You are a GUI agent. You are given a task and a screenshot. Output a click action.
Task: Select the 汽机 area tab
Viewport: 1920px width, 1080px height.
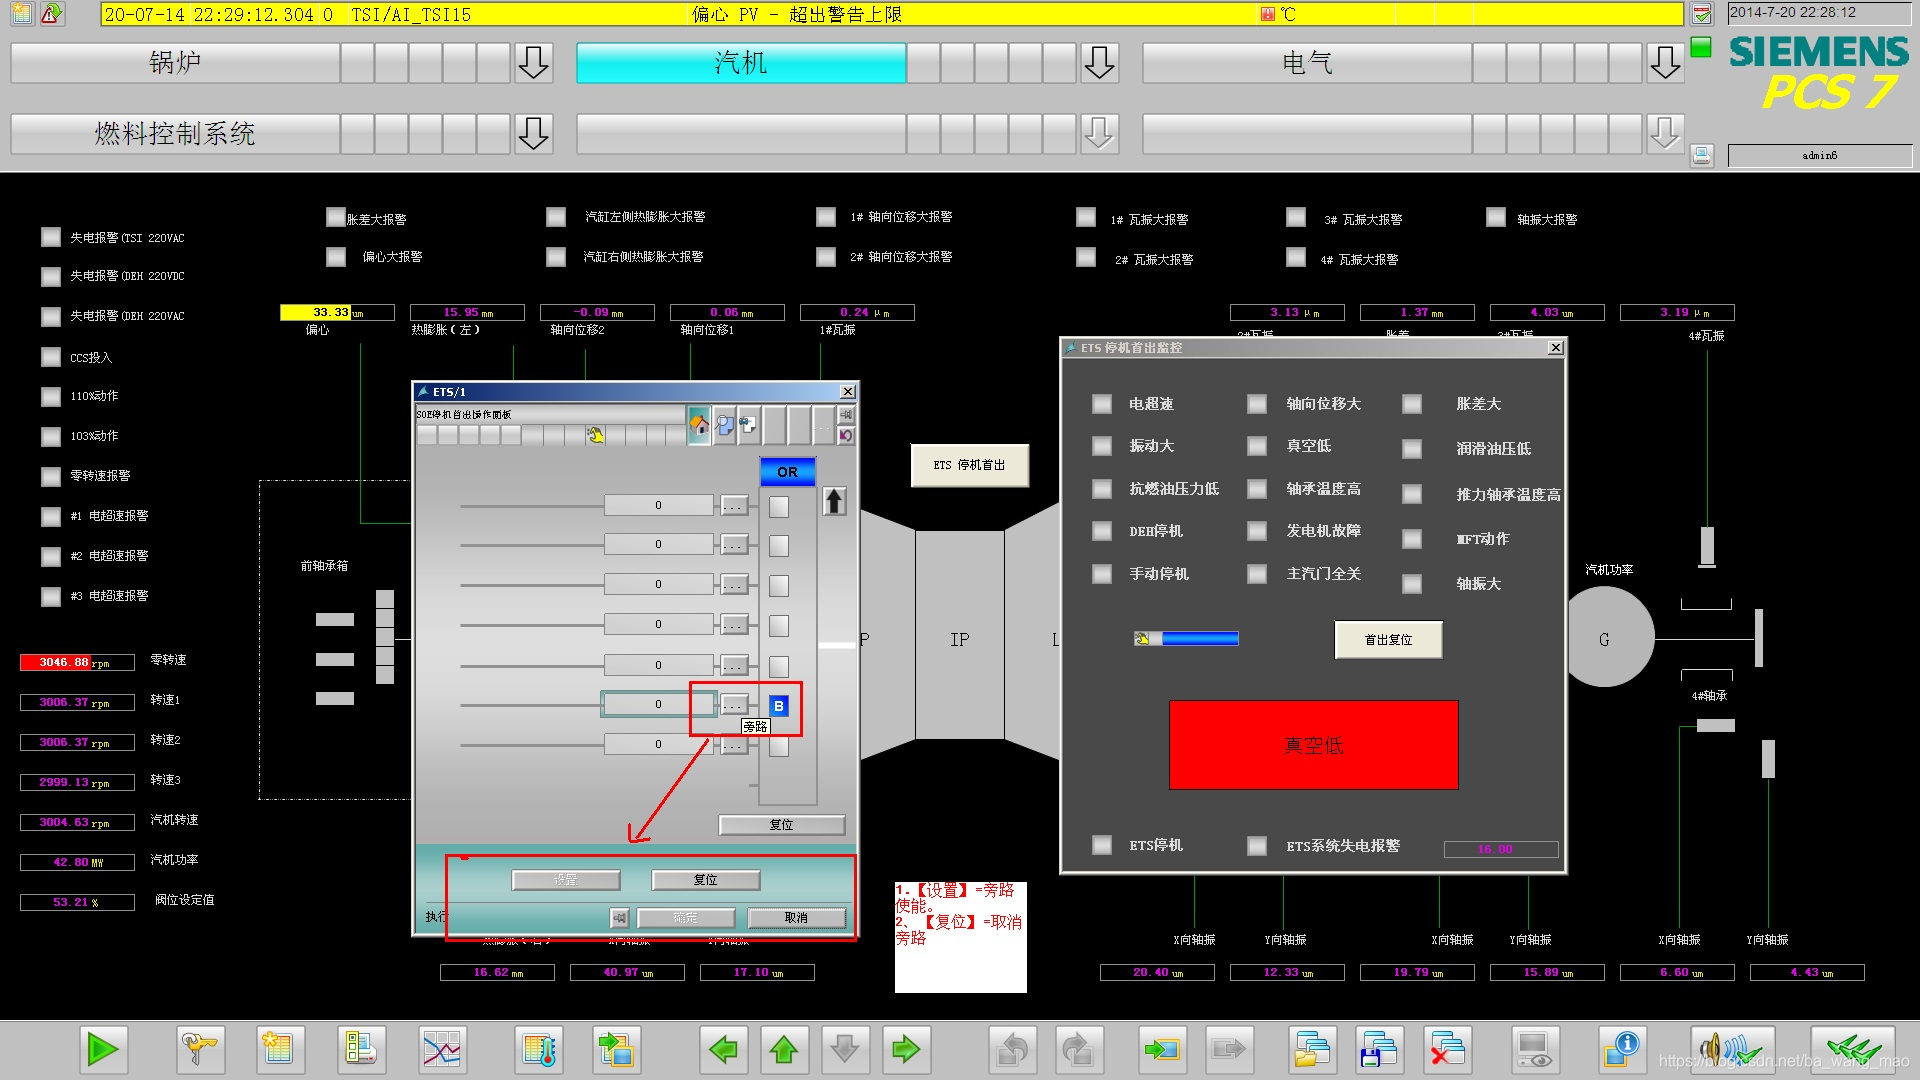pos(741,63)
